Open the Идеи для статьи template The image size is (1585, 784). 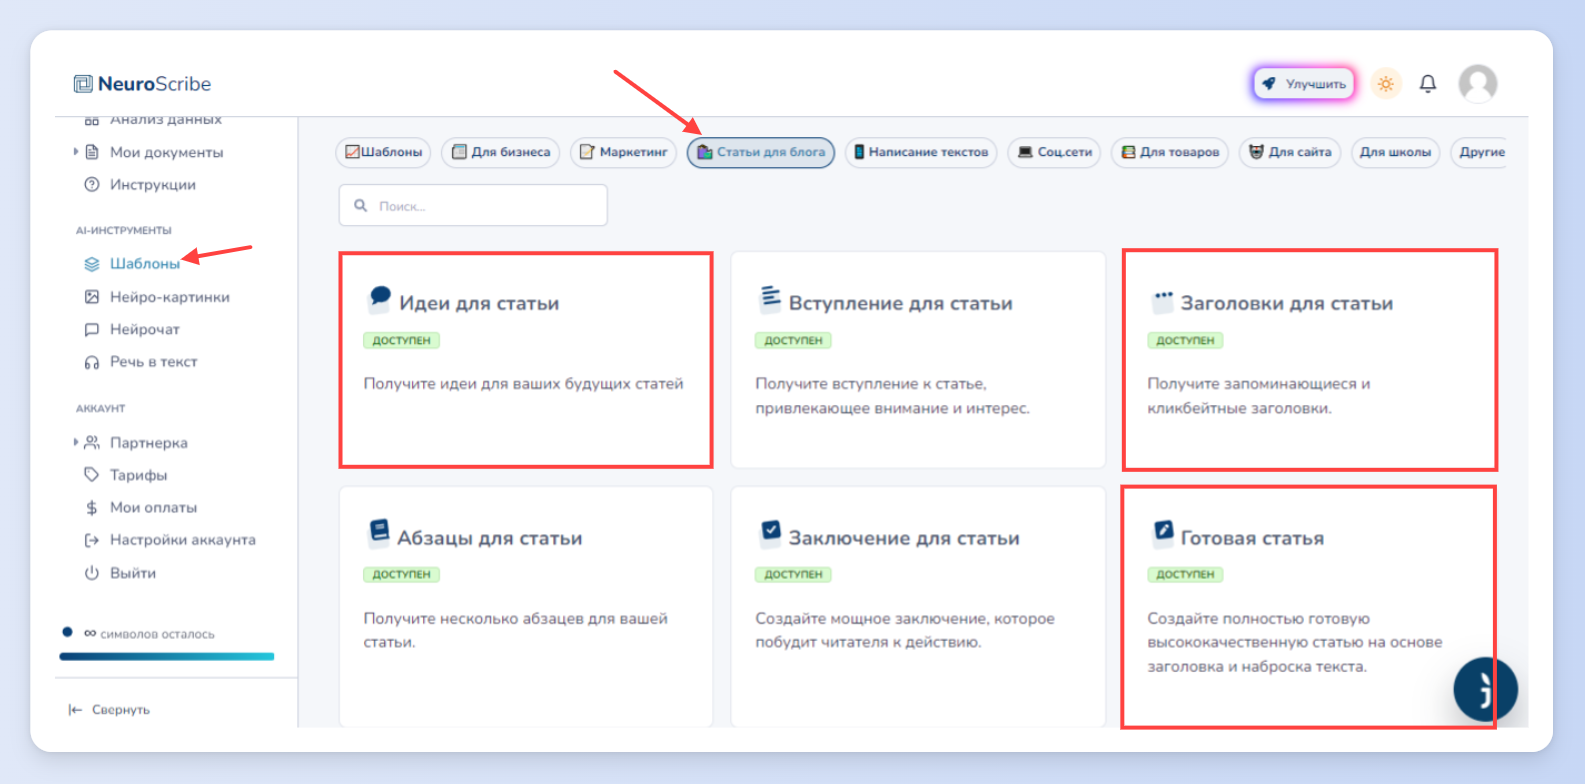(526, 360)
